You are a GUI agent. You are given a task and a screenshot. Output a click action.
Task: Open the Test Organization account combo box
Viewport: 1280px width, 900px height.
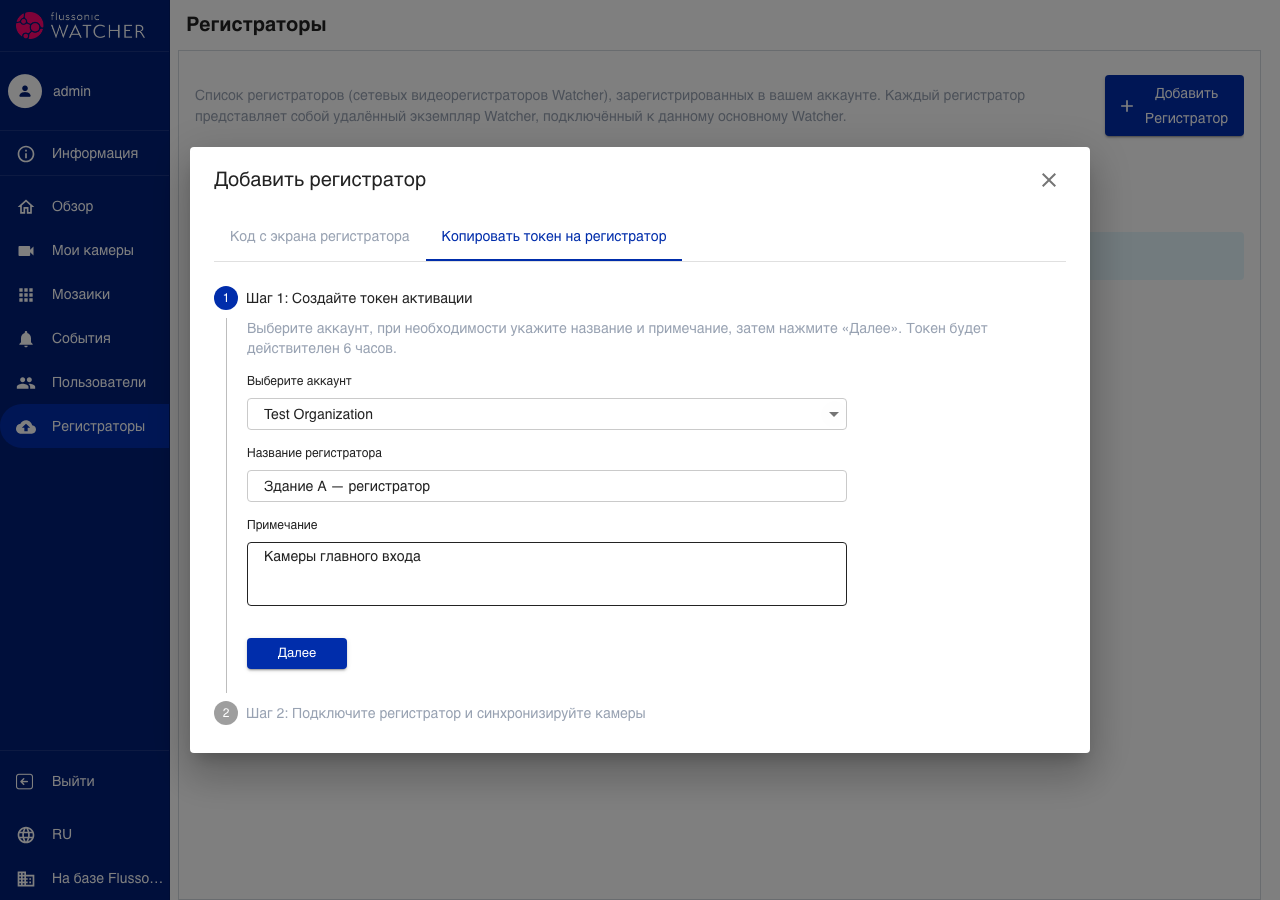(547, 414)
